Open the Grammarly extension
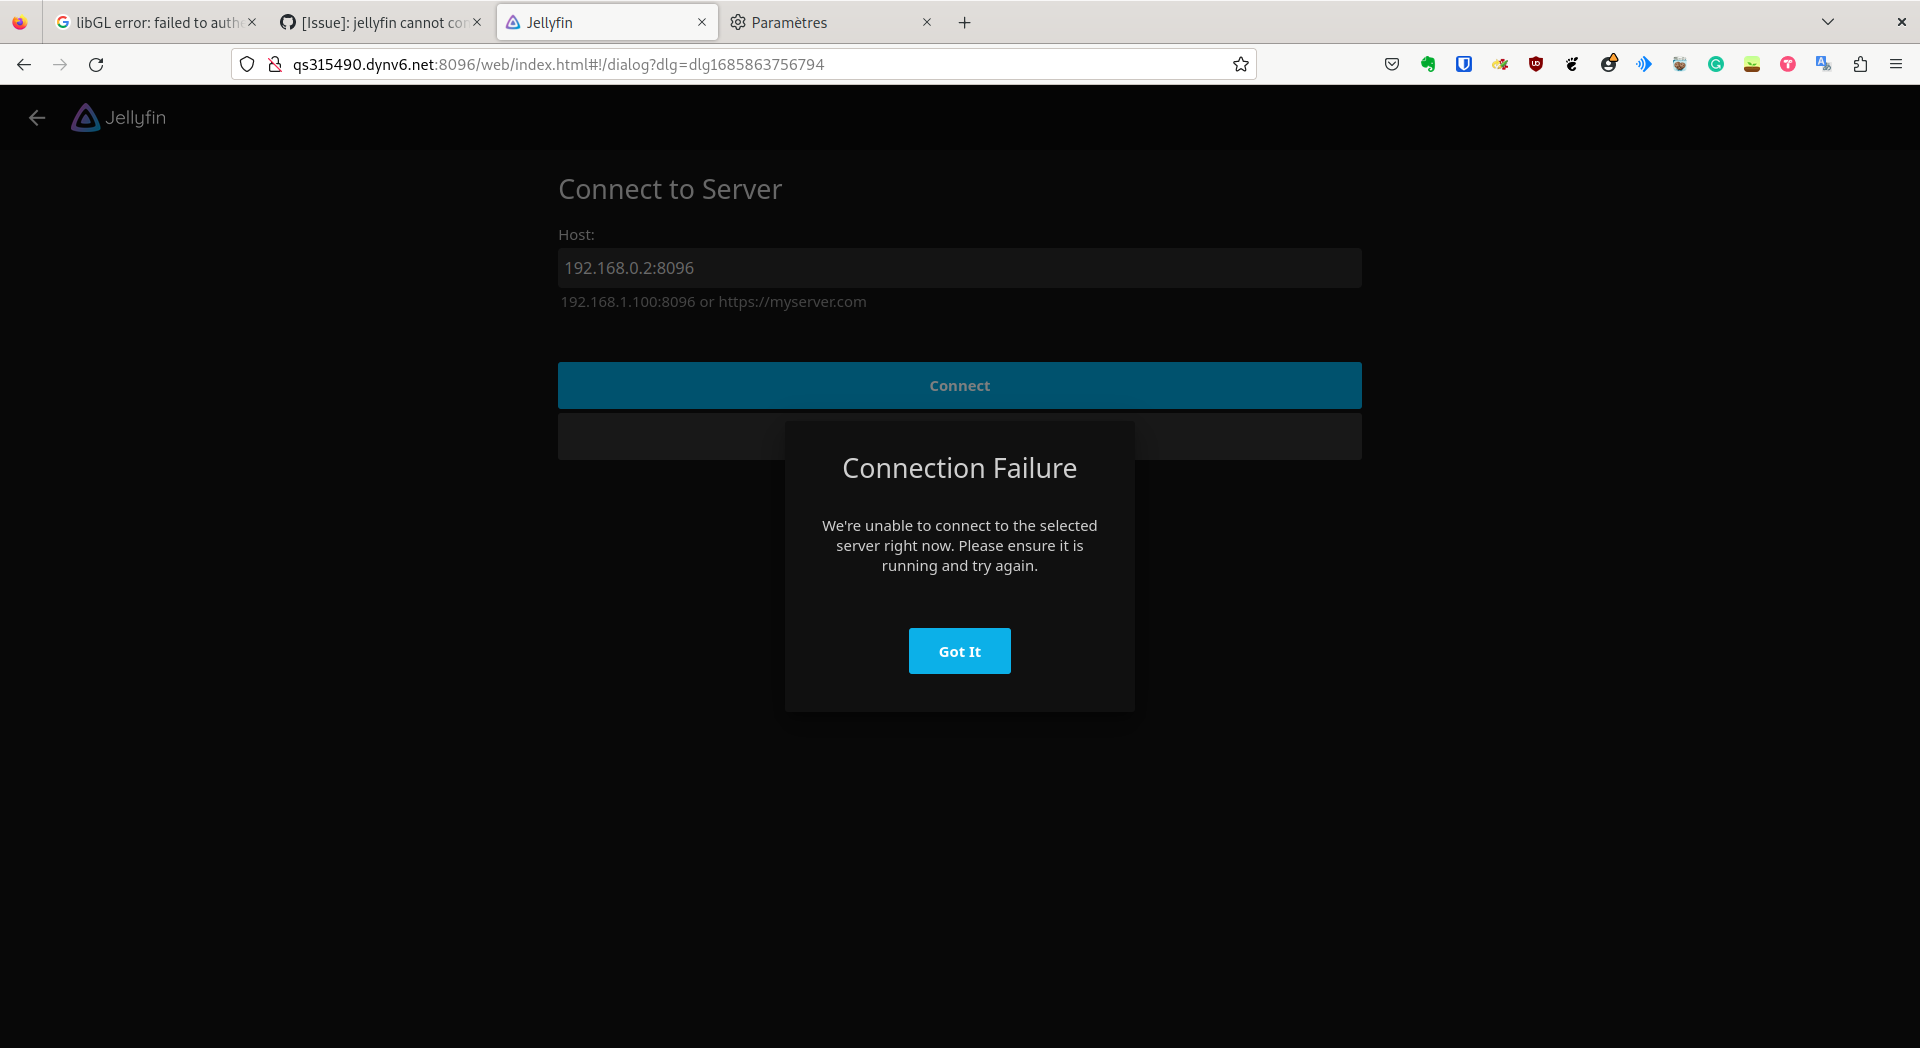The width and height of the screenshot is (1920, 1048). [1716, 64]
